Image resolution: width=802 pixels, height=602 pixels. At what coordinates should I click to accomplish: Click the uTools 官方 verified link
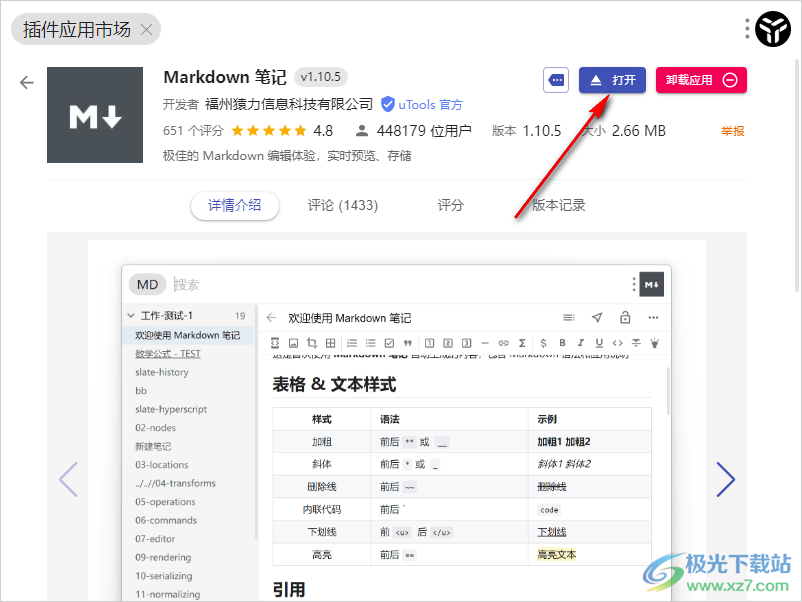[422, 105]
